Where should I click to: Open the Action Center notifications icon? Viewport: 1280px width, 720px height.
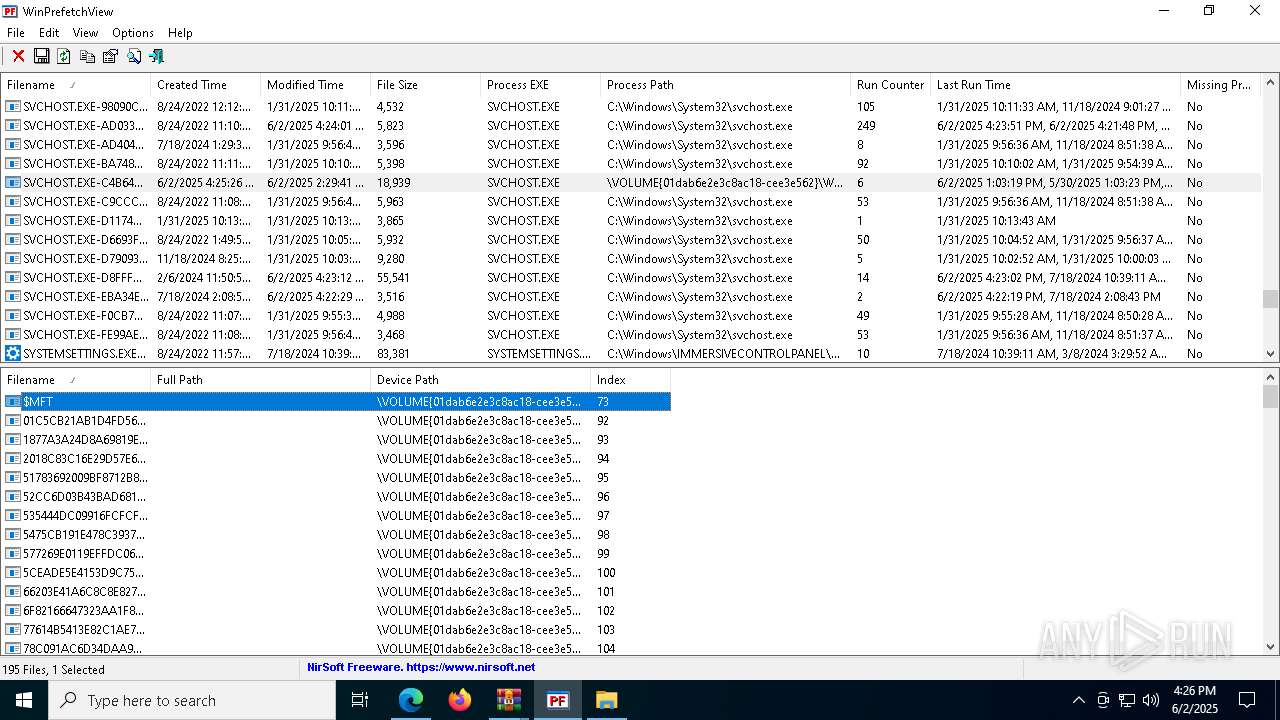1247,700
